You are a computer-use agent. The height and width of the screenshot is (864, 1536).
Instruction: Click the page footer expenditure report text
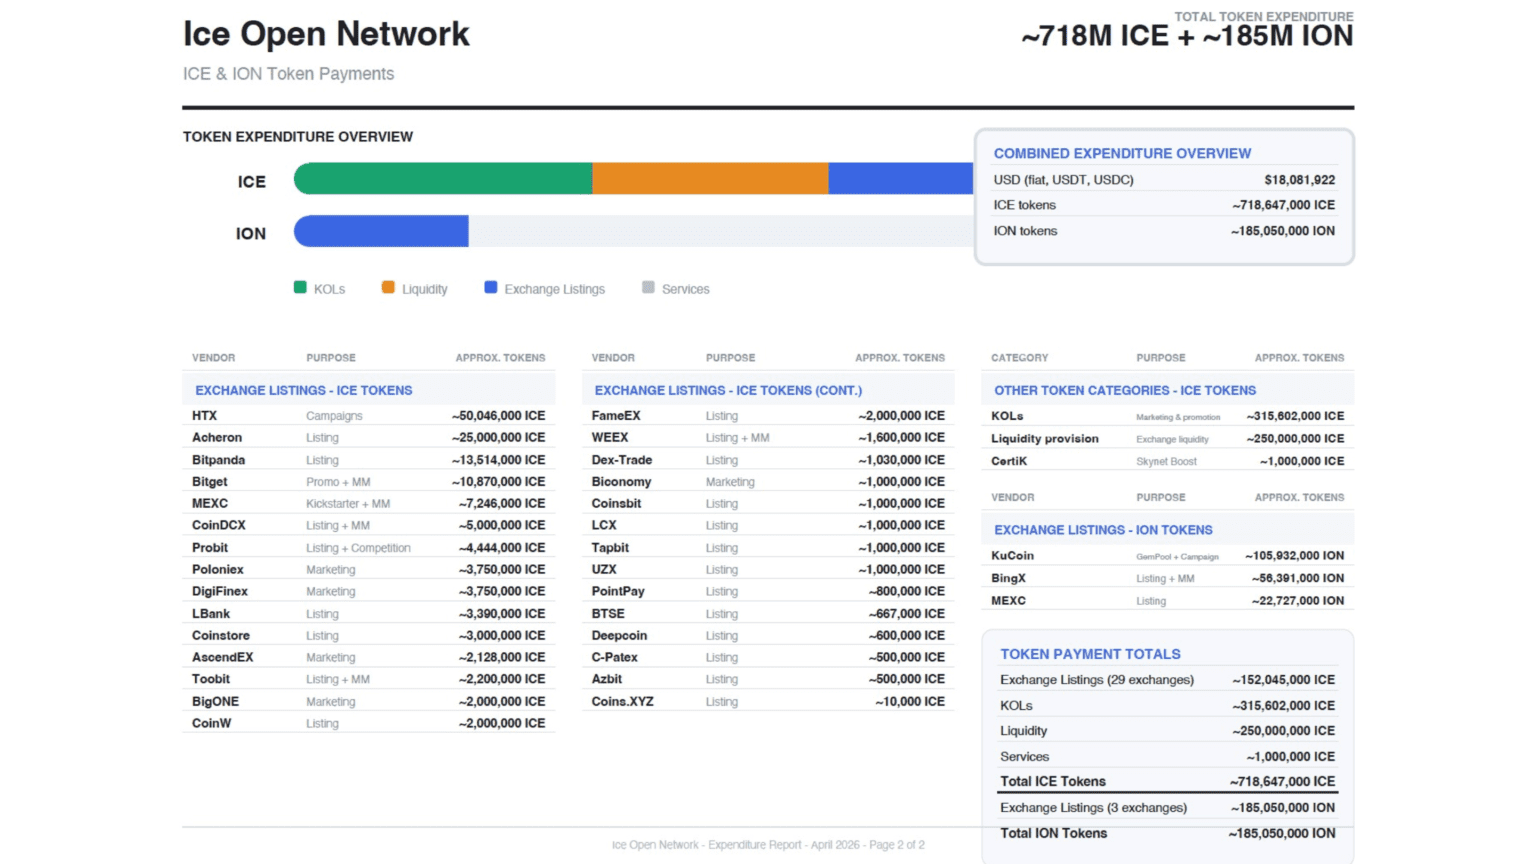point(768,845)
